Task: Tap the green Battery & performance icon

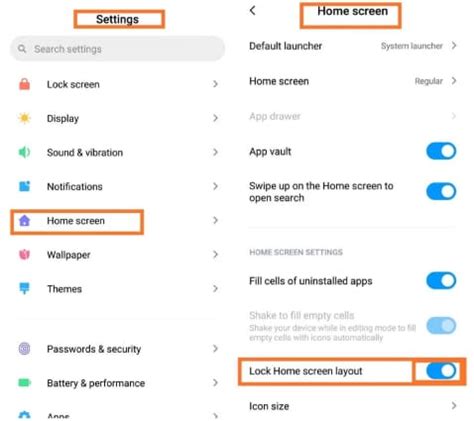Action: (24, 383)
